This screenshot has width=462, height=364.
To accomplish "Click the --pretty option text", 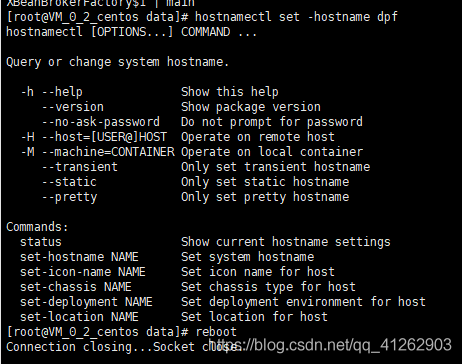I will (69, 197).
